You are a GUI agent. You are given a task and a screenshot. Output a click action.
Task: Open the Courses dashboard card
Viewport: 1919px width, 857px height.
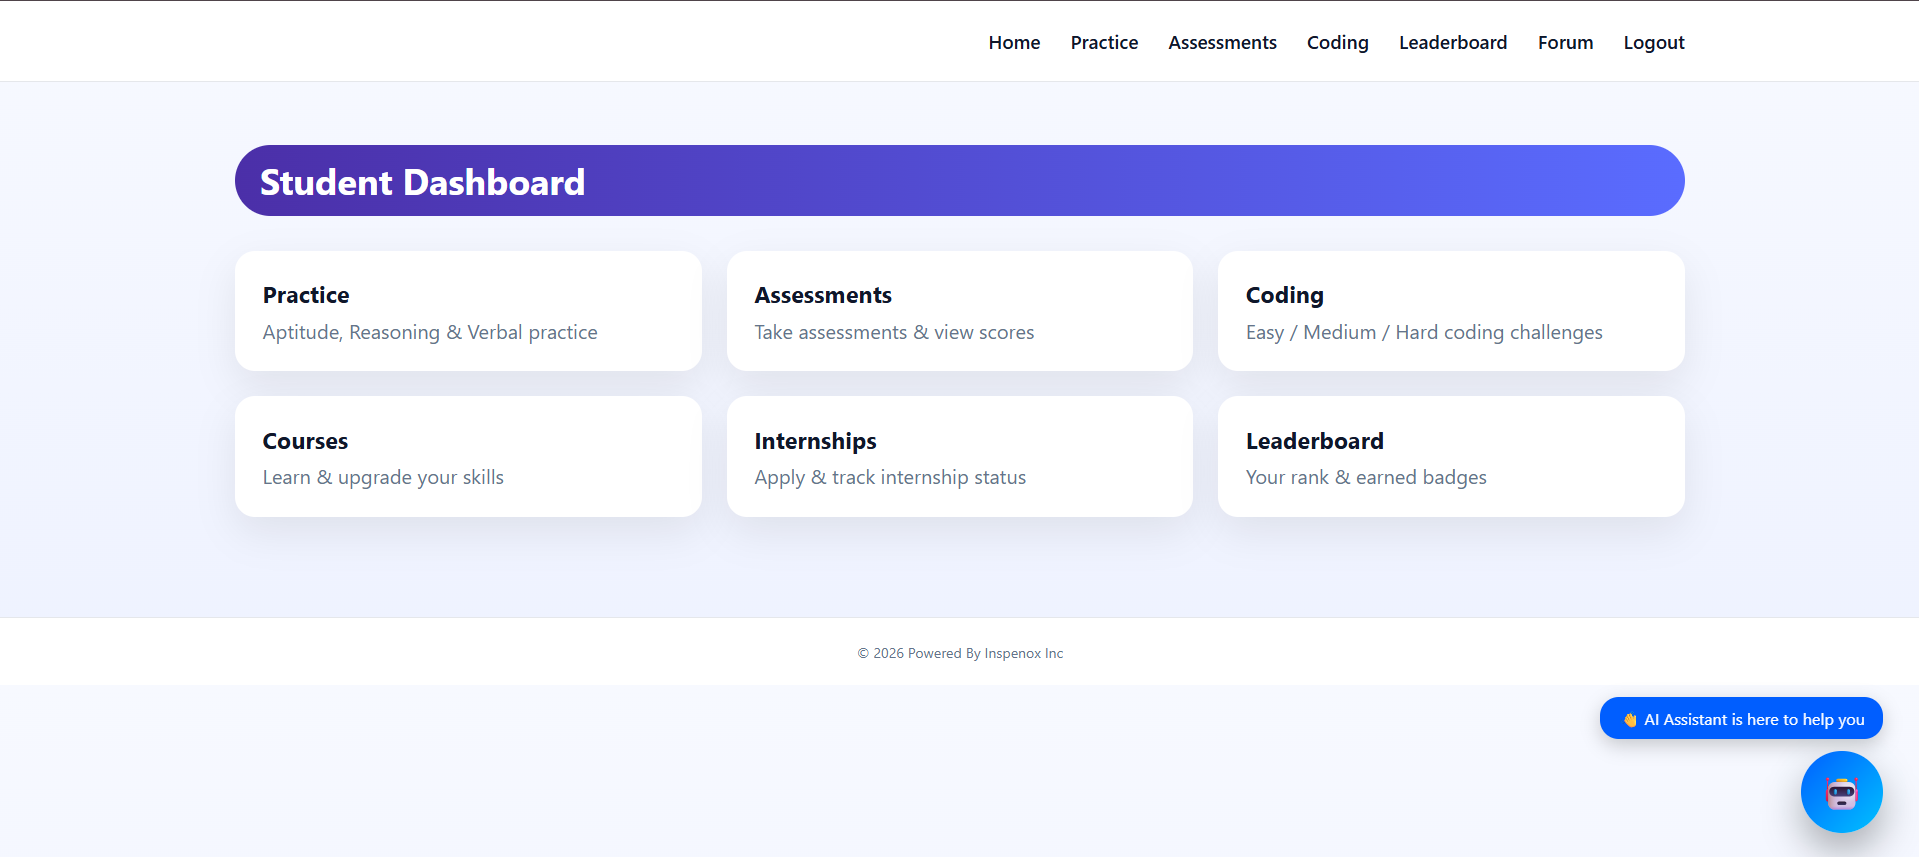coord(468,457)
